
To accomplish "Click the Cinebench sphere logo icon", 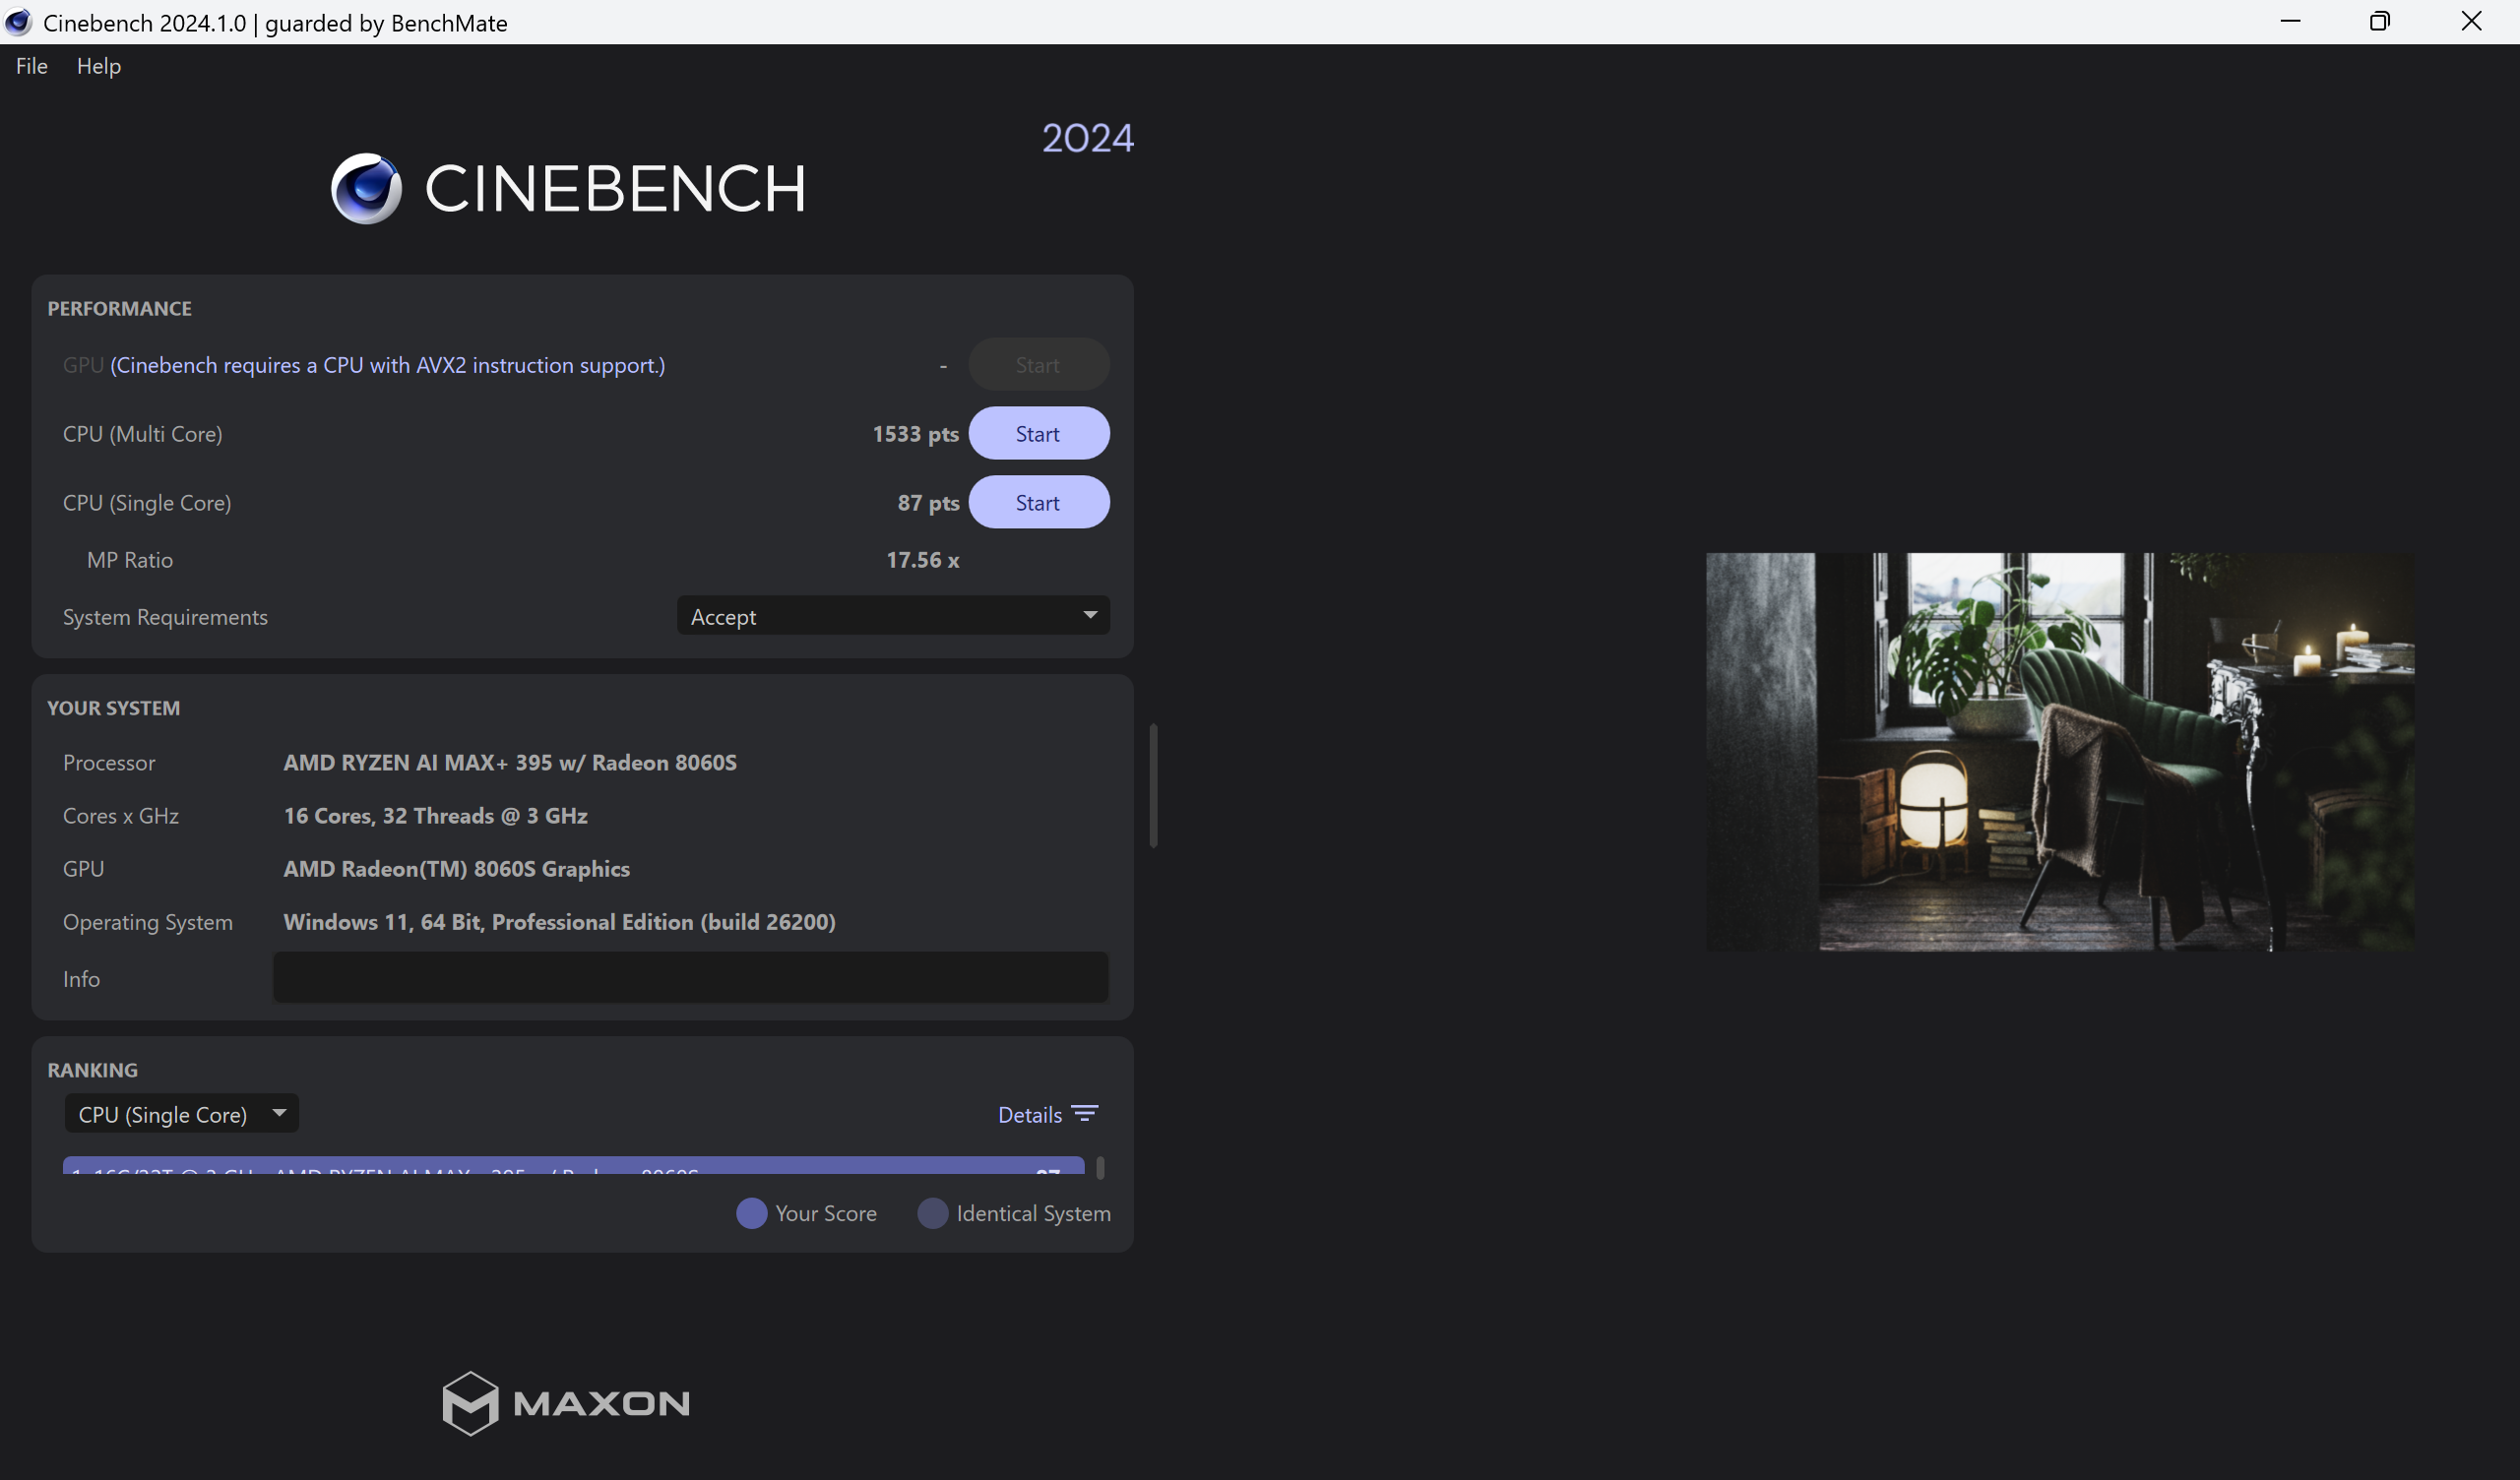I will (x=366, y=188).
